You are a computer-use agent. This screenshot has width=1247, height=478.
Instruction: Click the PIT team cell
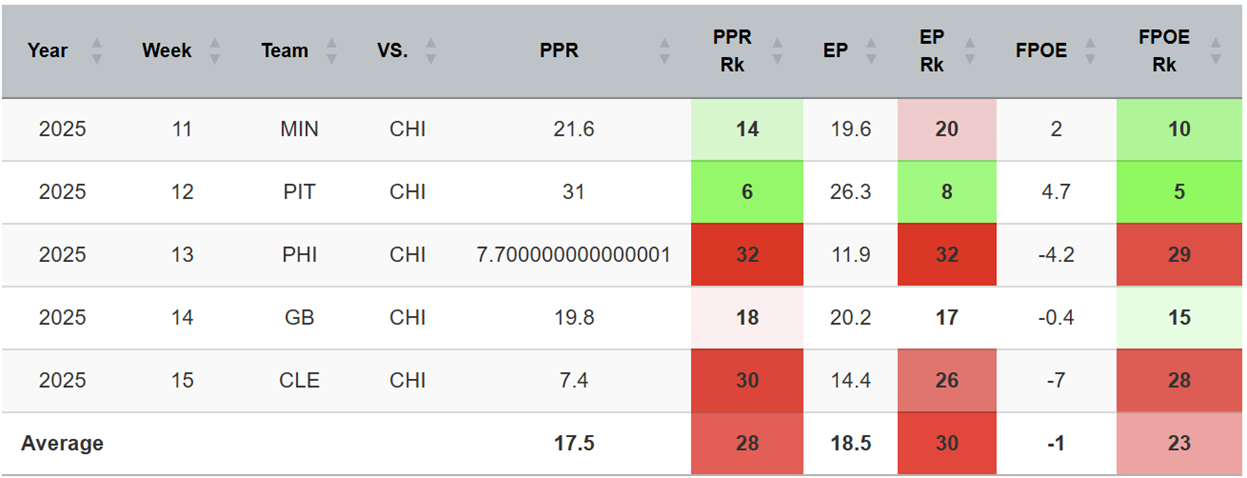299,192
